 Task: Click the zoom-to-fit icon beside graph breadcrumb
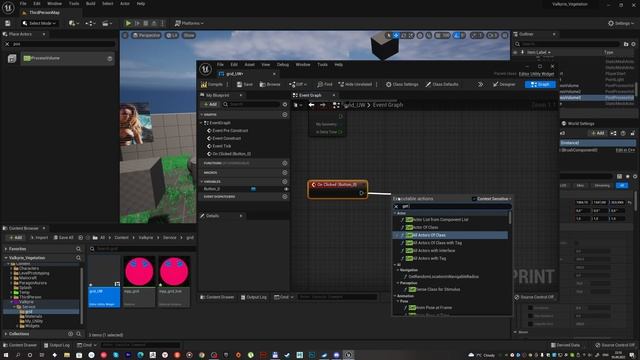pyautogui.click(x=336, y=105)
